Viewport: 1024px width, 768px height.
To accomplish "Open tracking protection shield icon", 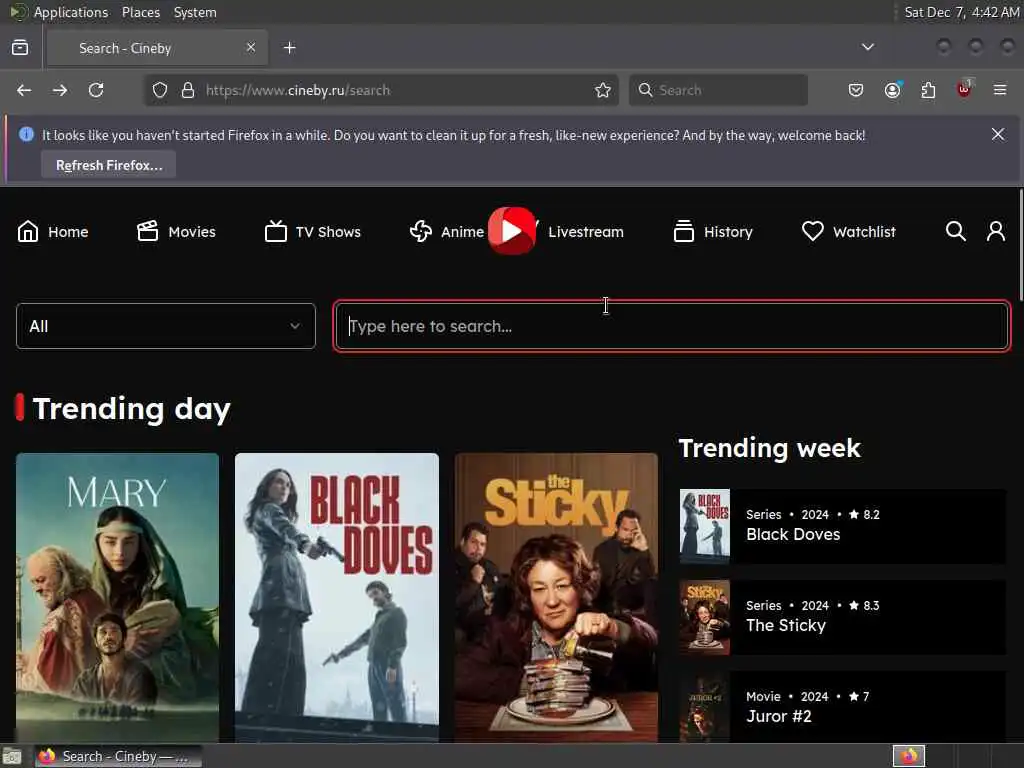I will point(160,90).
